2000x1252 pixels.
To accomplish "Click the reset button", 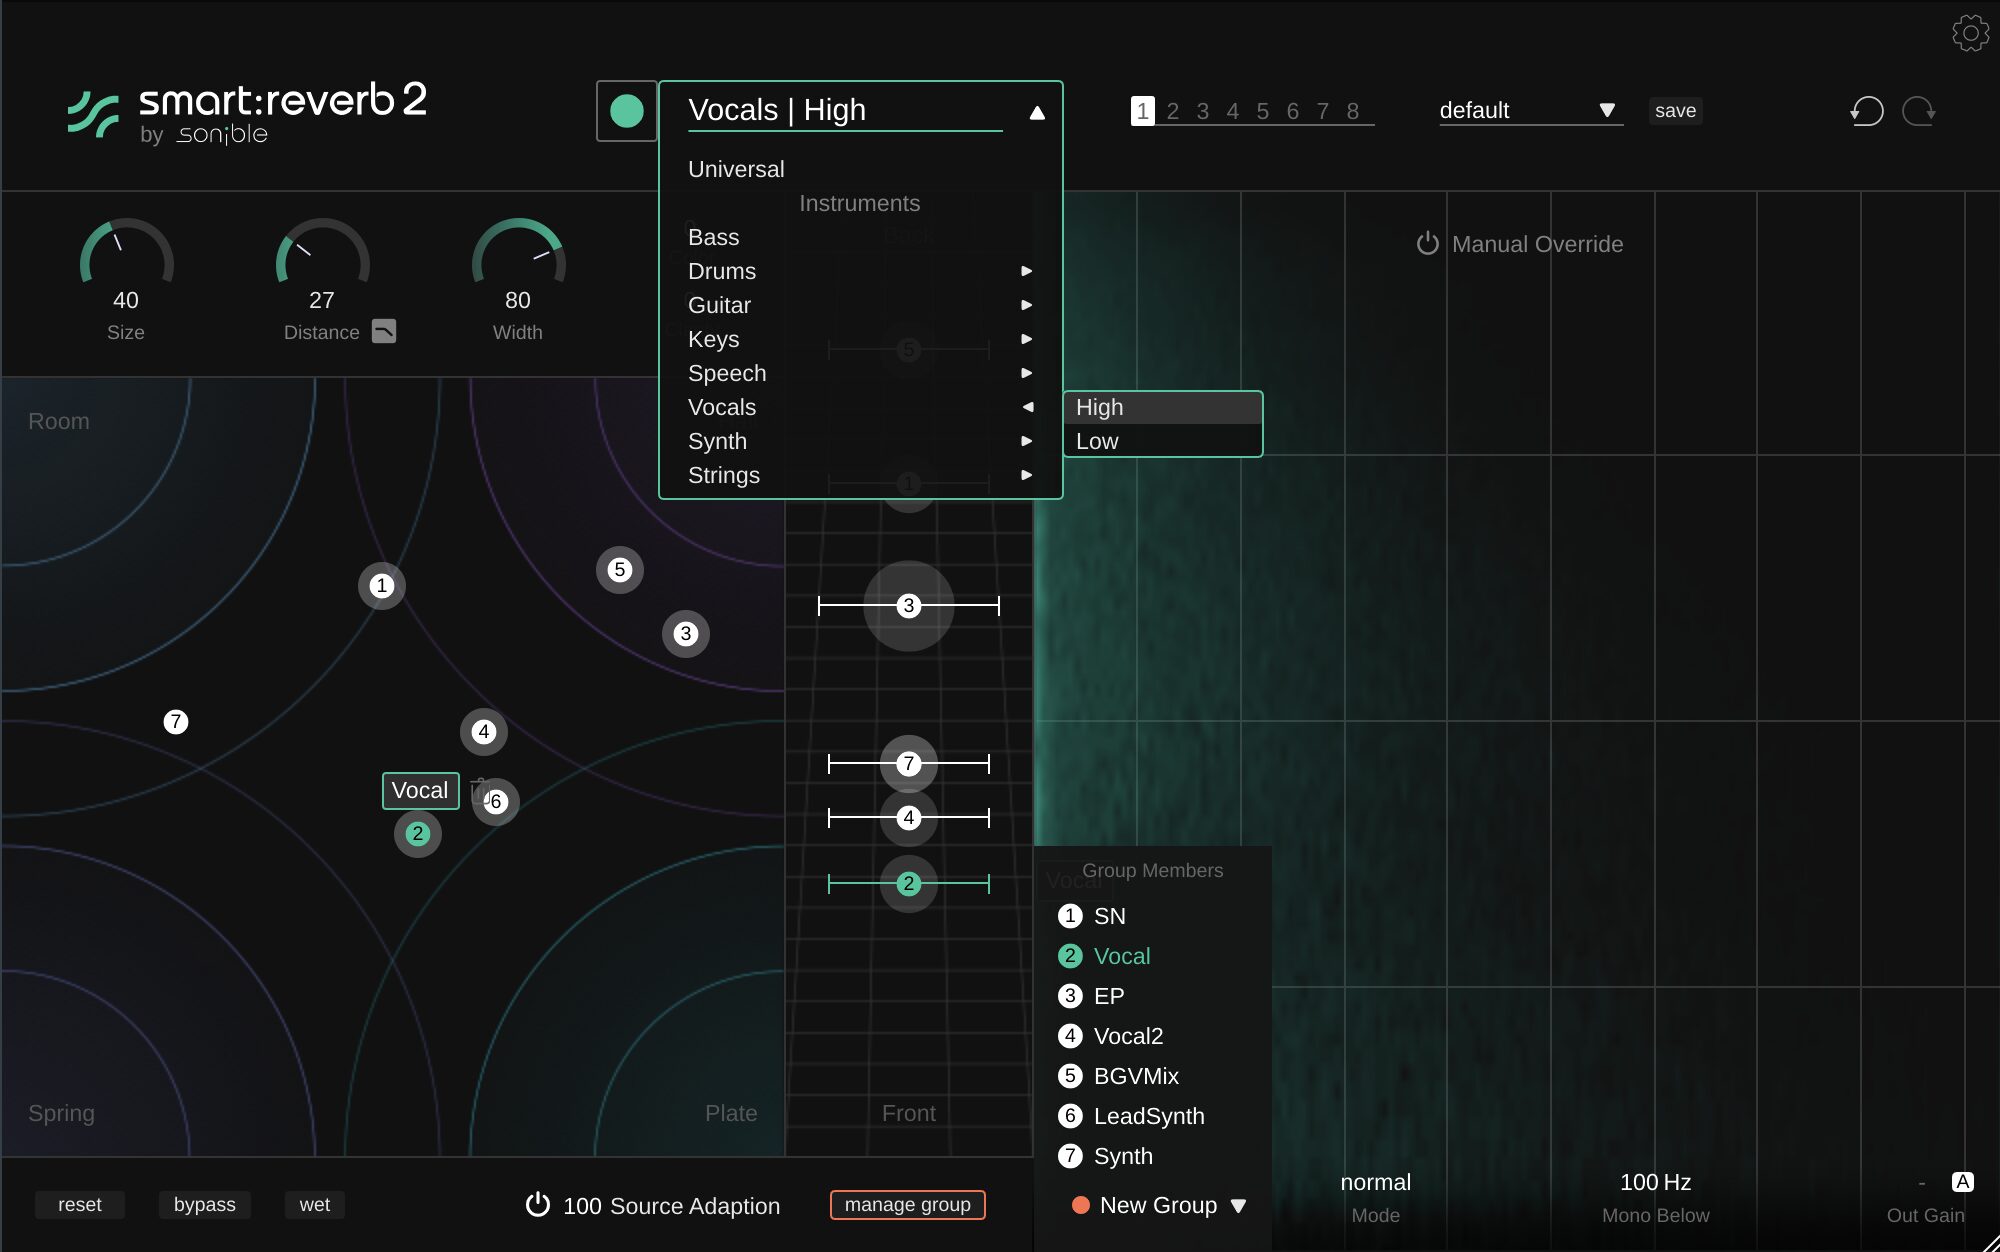I will (x=80, y=1205).
